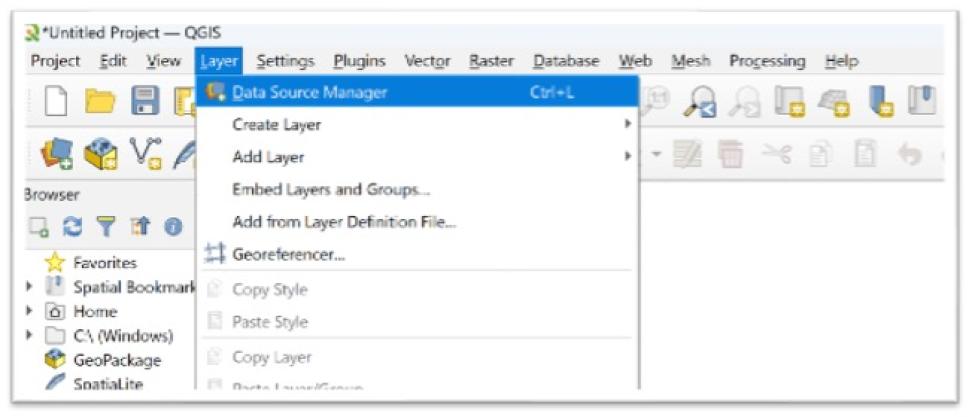Screen dimensions: 972x417
Task: Open the Plugins menu
Action: pyautogui.click(x=360, y=61)
